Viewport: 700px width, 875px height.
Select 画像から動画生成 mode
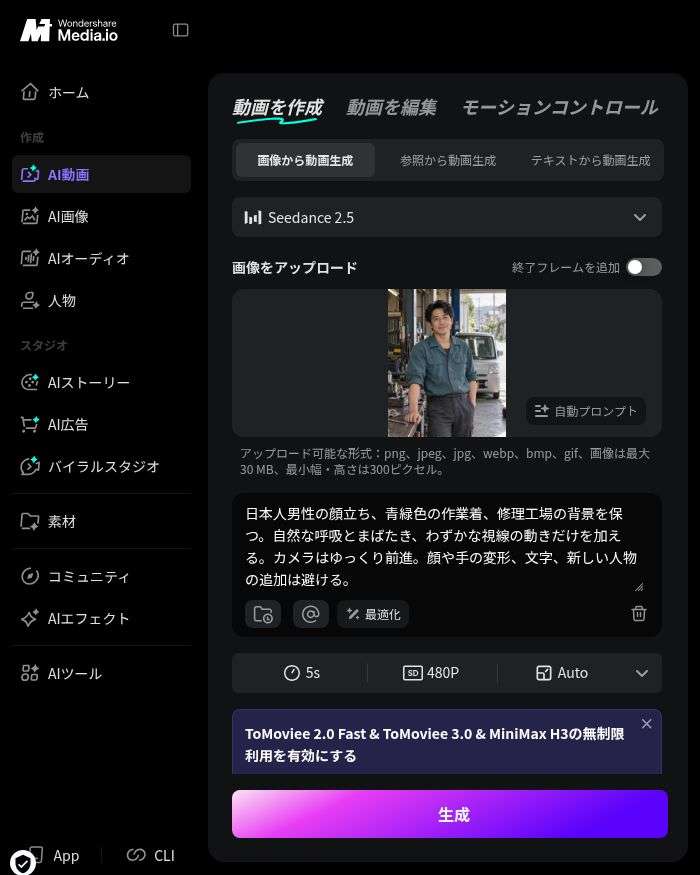(x=305, y=160)
